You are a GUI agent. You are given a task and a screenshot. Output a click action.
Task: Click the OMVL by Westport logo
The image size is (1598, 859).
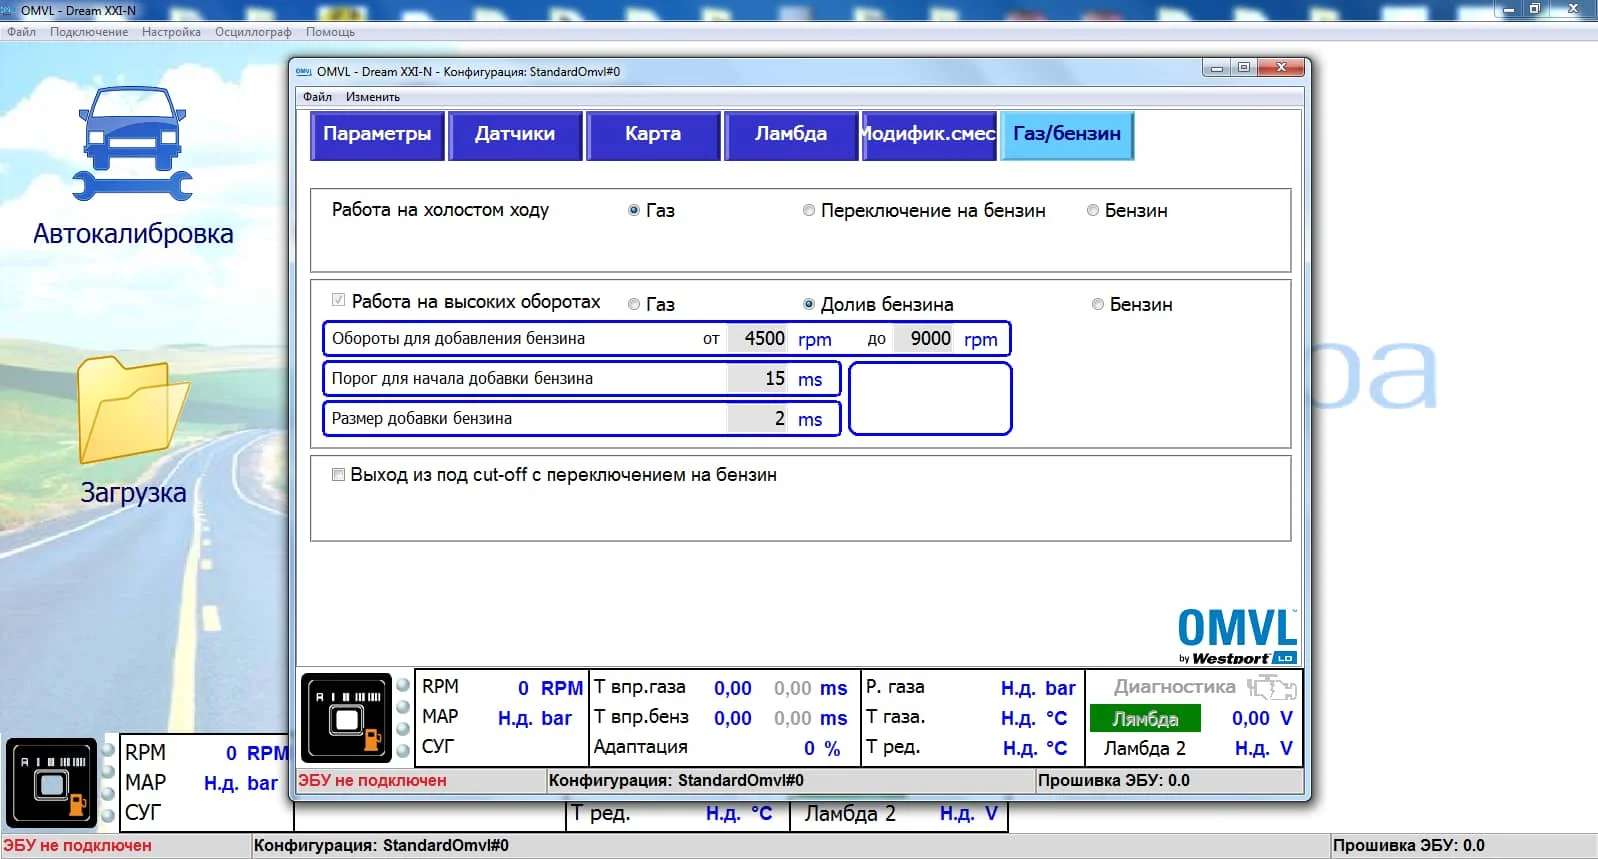click(1237, 636)
